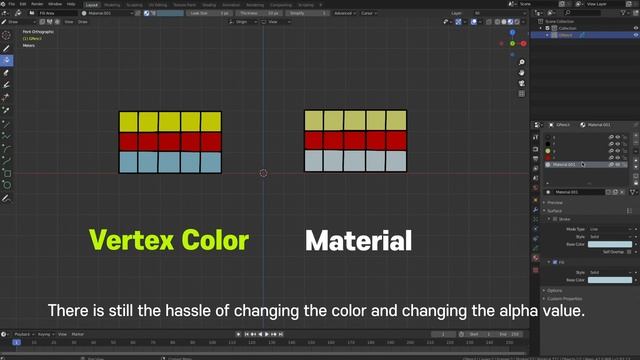The height and width of the screenshot is (360, 640).
Task: Select the Cursor tool in left toolbar
Action: click(x=7, y=36)
